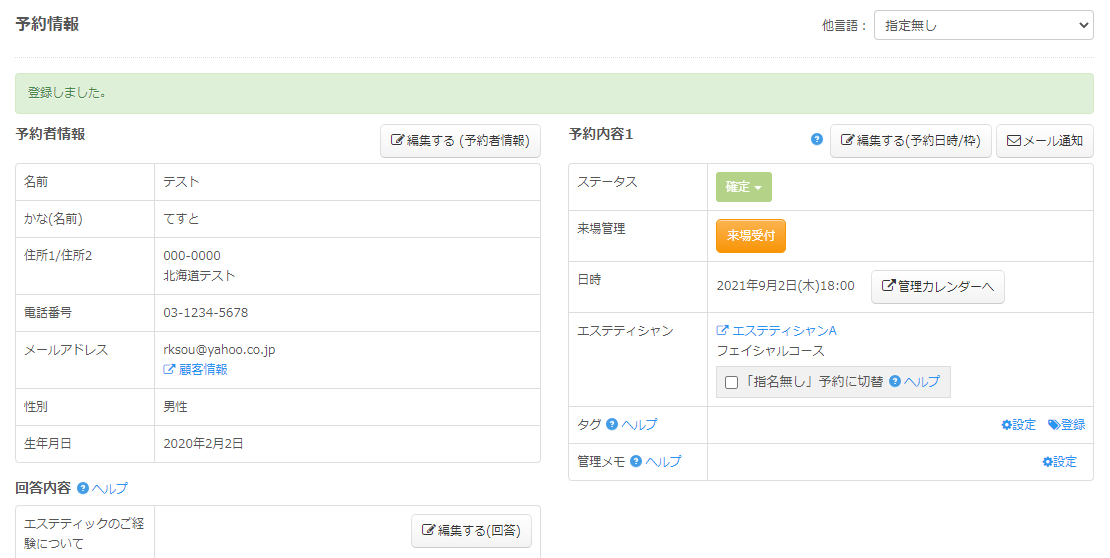Click the gear 設定 icon in 管理メモ row
Viewport: 1110px width, 558px height.
[x=1047, y=462]
